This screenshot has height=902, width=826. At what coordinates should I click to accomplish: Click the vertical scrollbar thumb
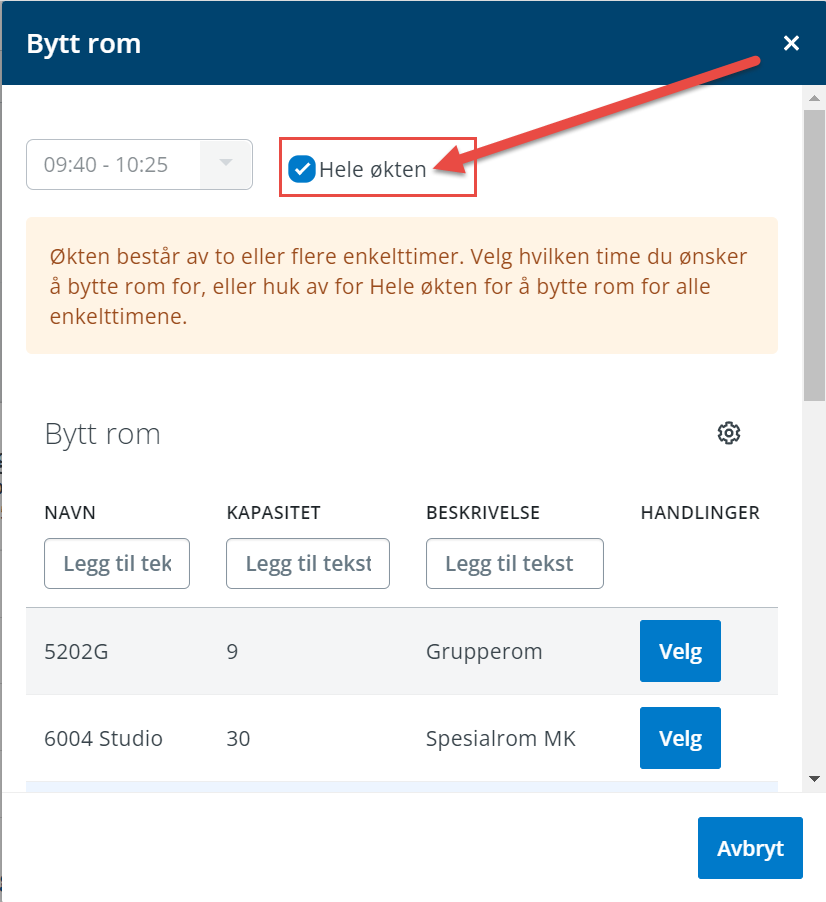[x=815, y=250]
